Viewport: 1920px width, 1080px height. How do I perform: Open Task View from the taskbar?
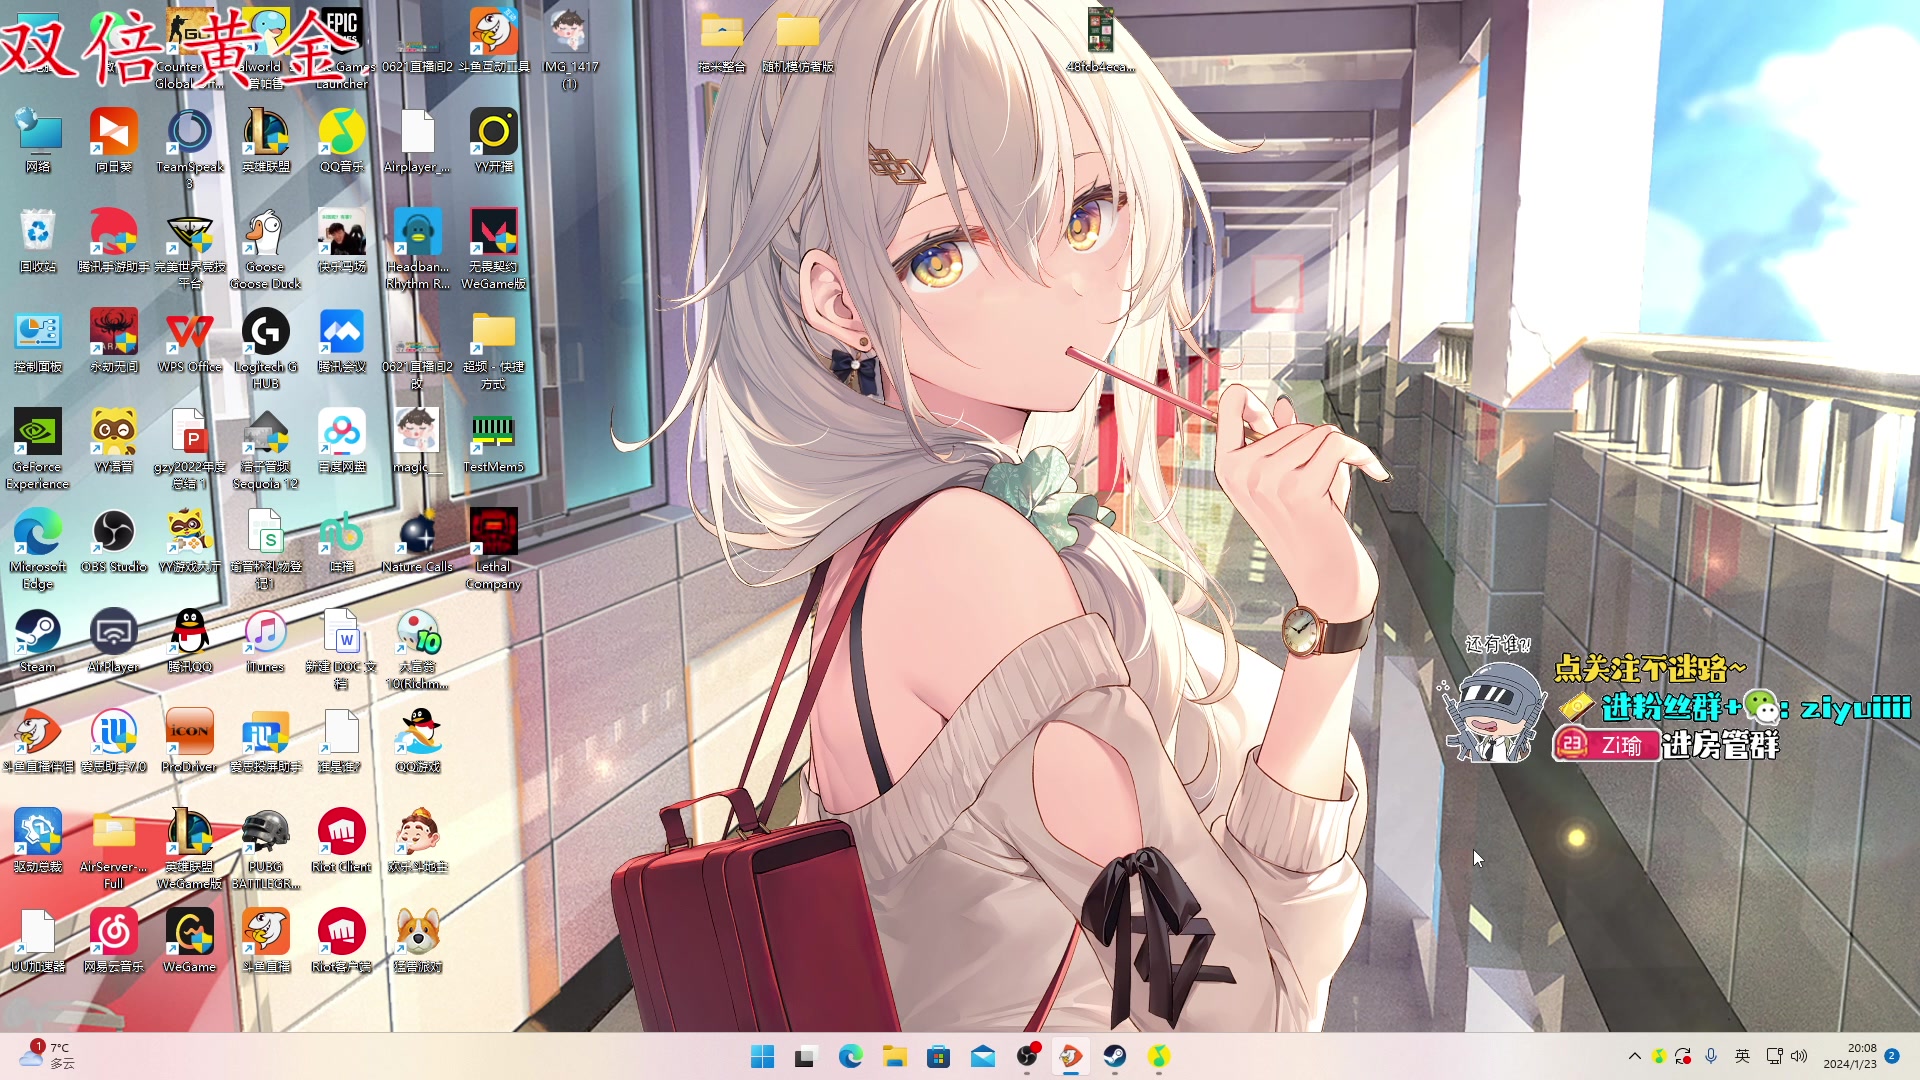point(806,1056)
